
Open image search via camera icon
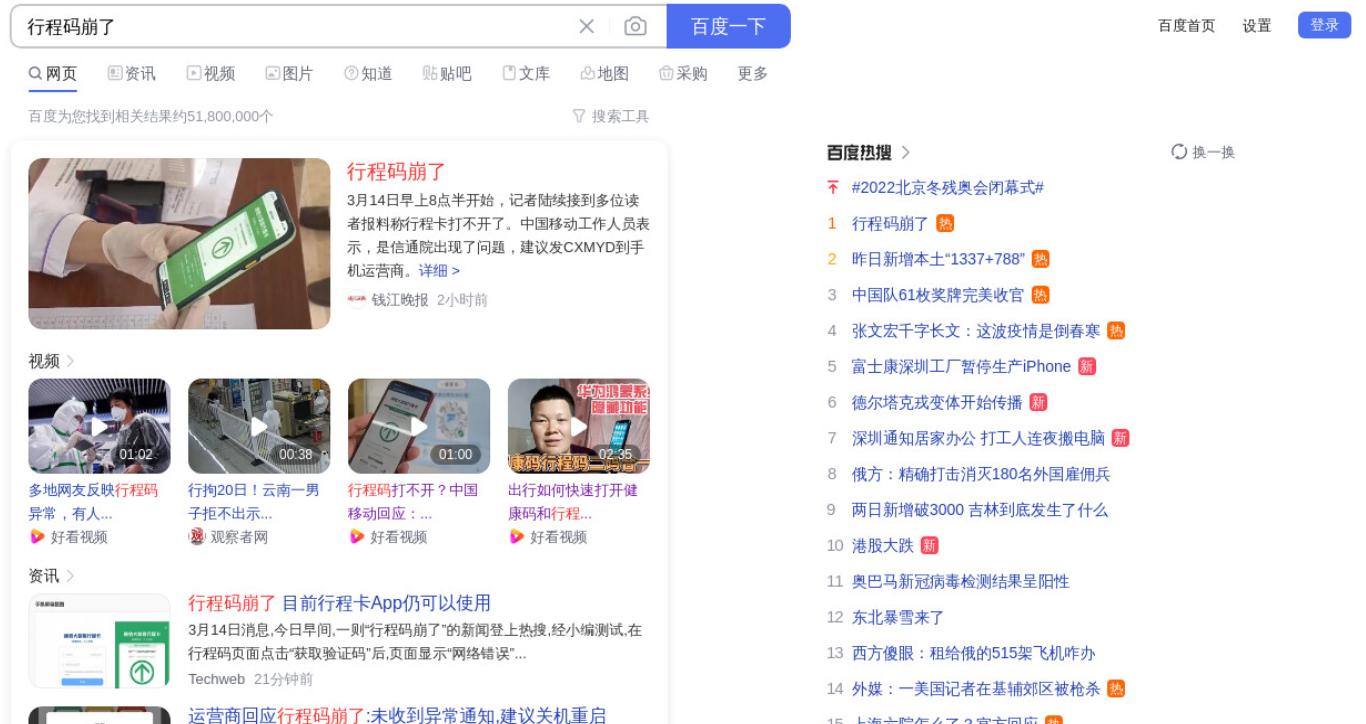tap(635, 27)
